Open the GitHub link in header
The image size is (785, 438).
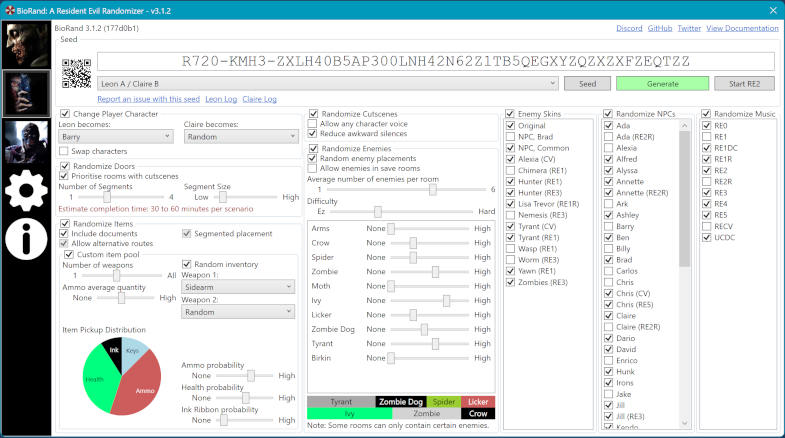(659, 28)
